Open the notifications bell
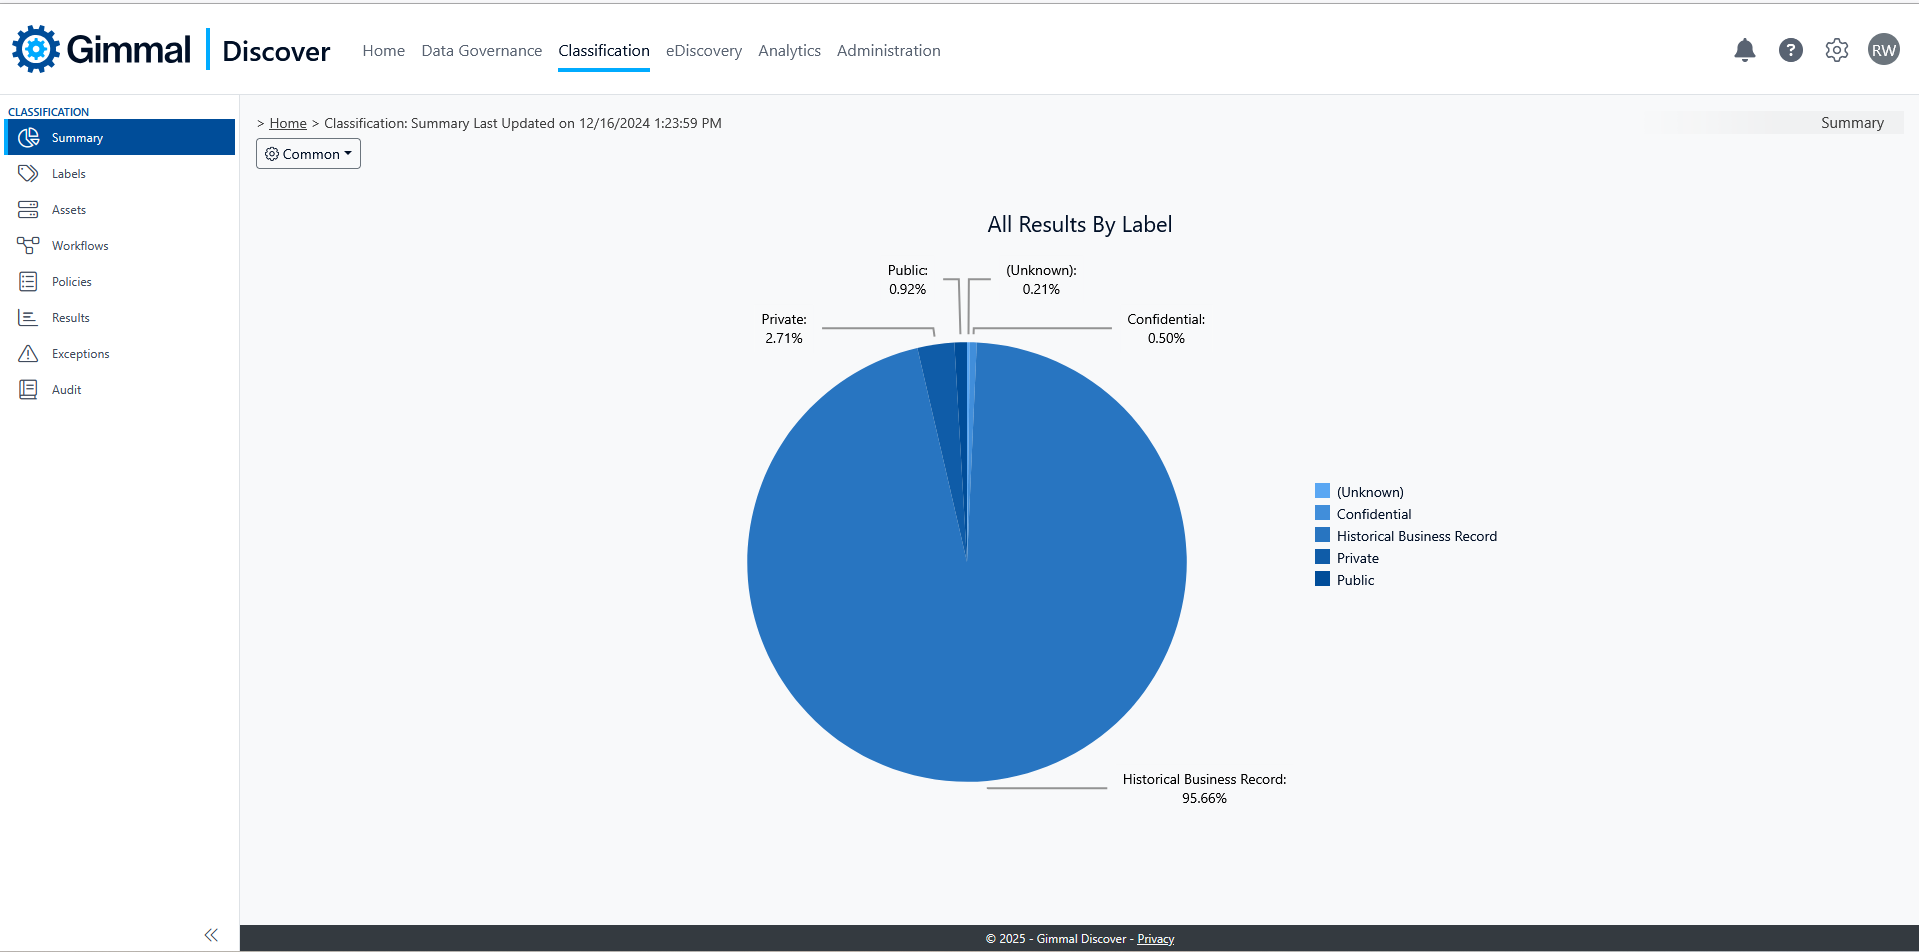1919x952 pixels. click(1744, 50)
